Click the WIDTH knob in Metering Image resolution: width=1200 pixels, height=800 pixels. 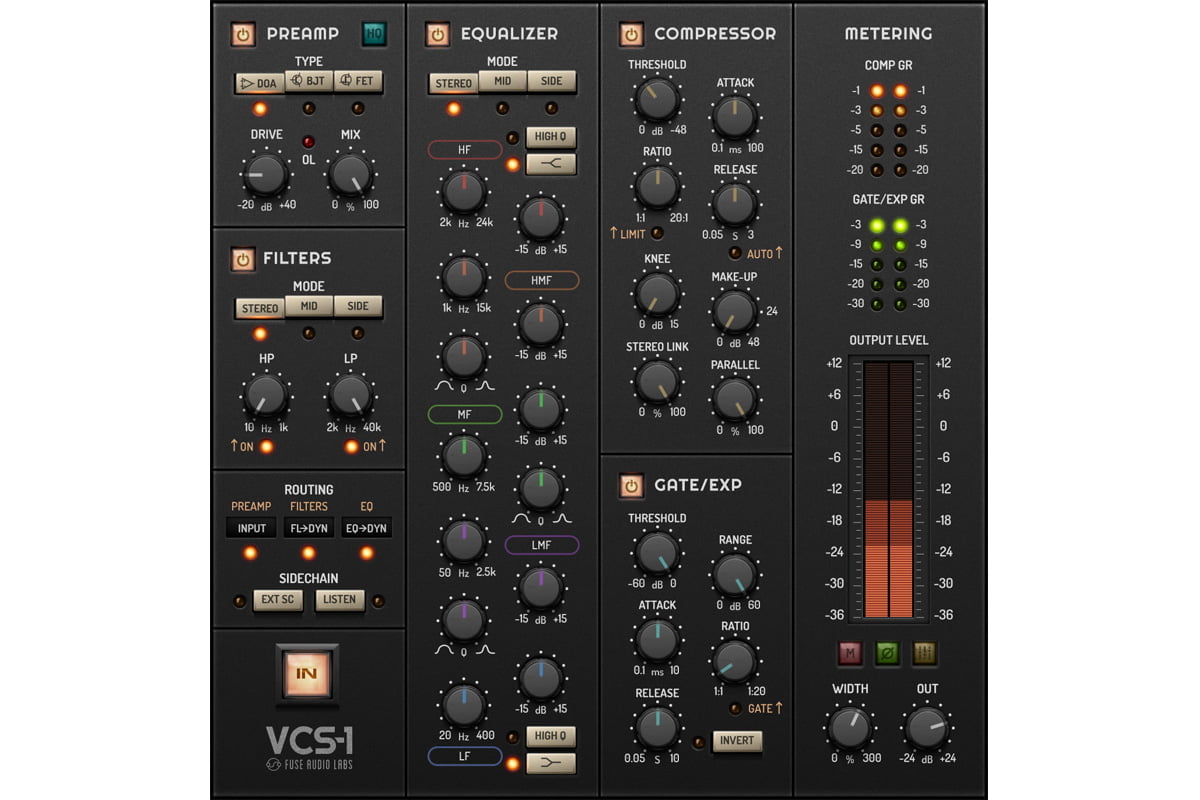[850, 727]
